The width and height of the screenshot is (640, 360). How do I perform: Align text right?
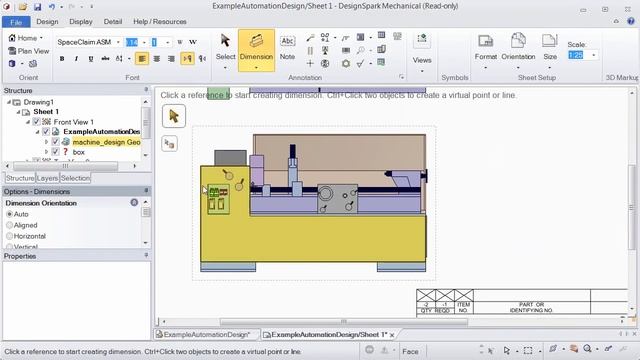[171, 59]
